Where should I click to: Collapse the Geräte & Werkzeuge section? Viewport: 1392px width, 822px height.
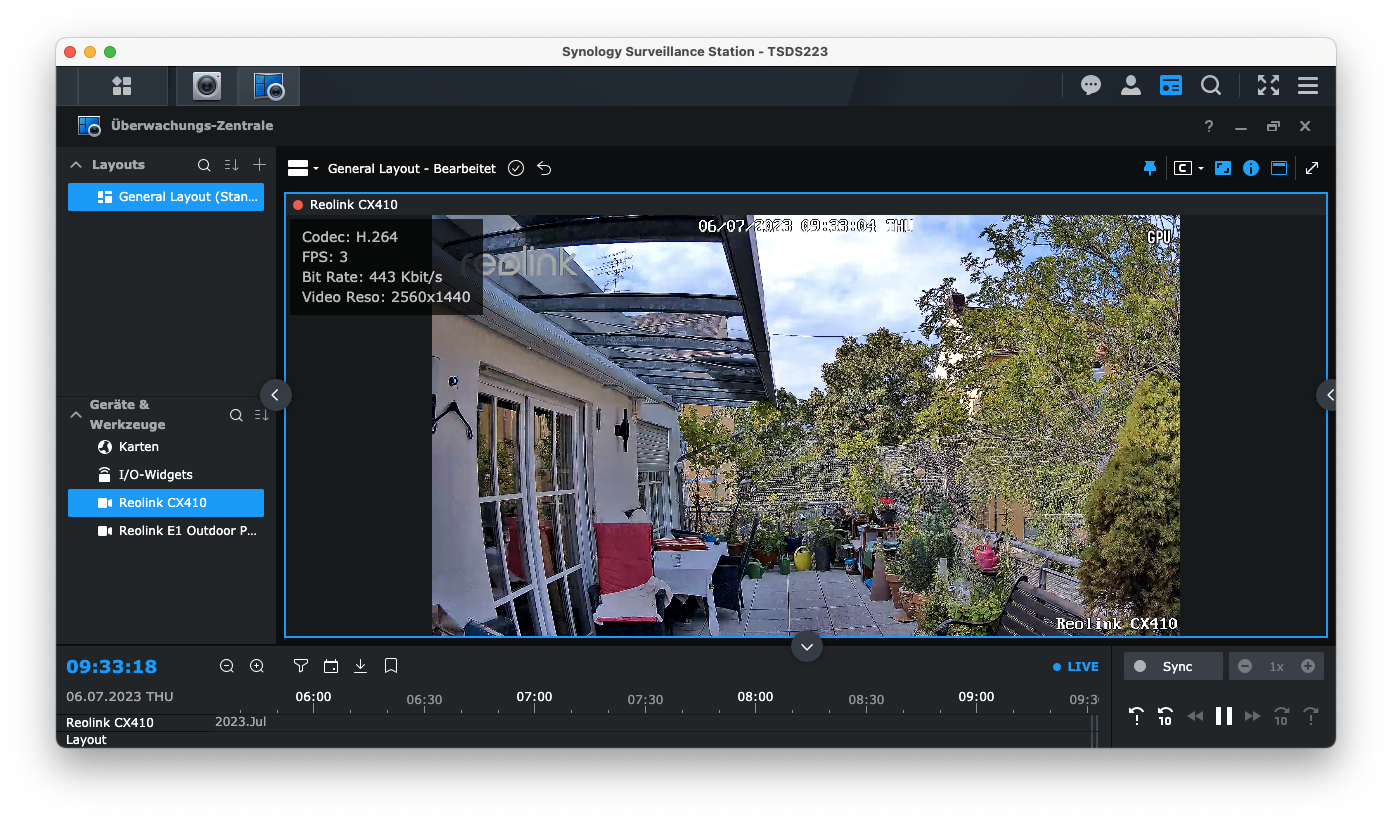click(76, 414)
